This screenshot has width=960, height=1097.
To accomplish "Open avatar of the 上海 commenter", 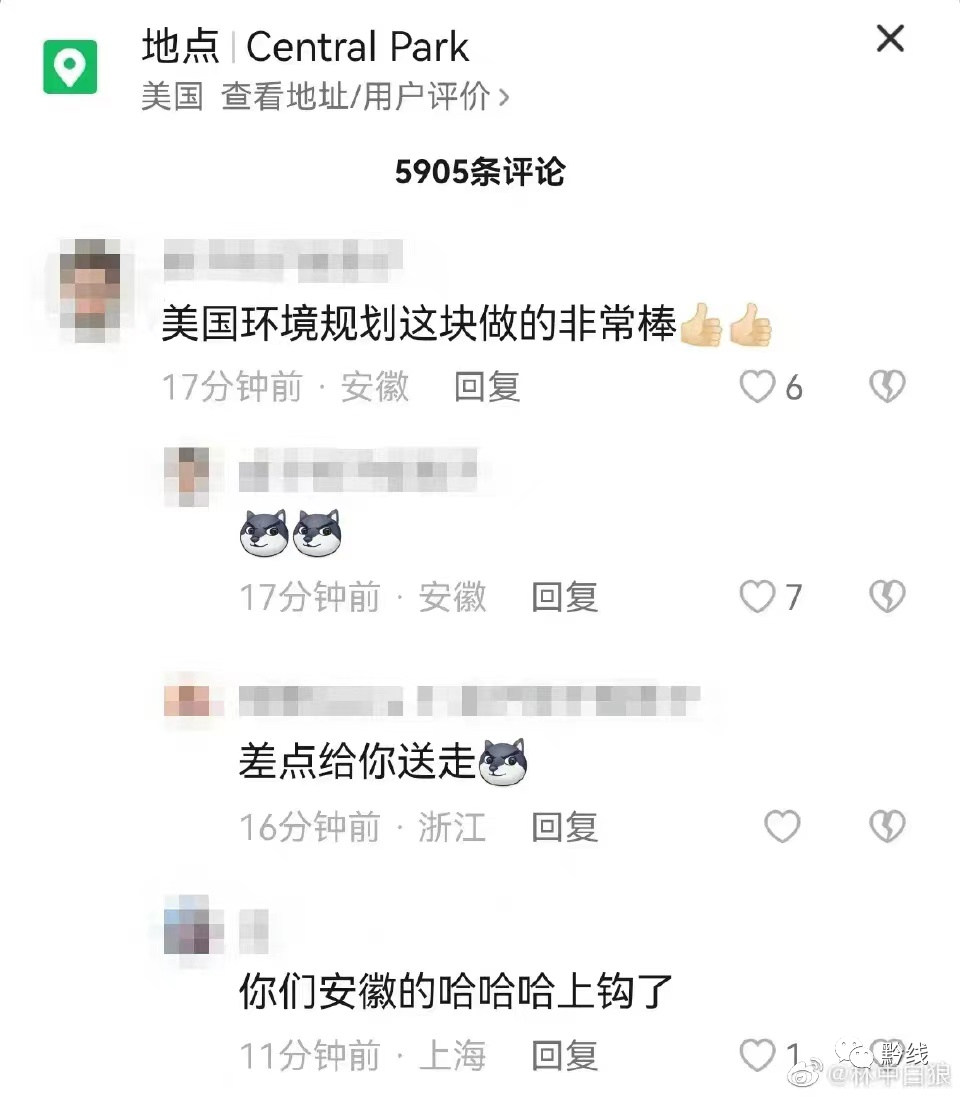I will pyautogui.click(x=187, y=924).
